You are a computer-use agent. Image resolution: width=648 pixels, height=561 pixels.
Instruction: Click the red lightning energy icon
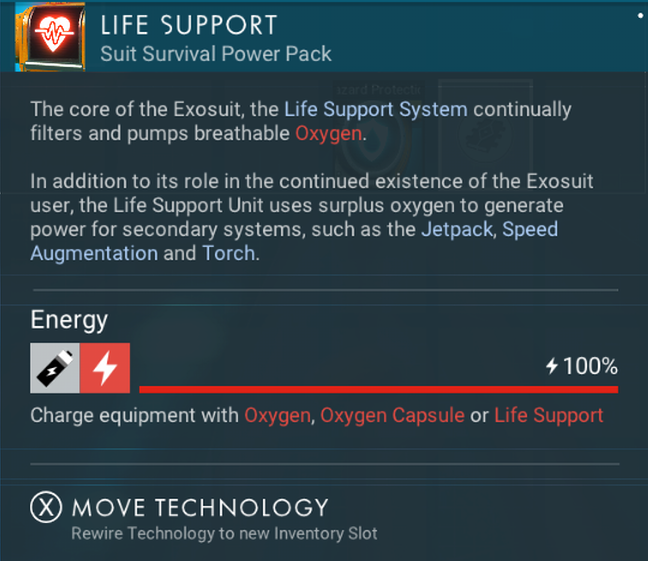click(x=104, y=369)
